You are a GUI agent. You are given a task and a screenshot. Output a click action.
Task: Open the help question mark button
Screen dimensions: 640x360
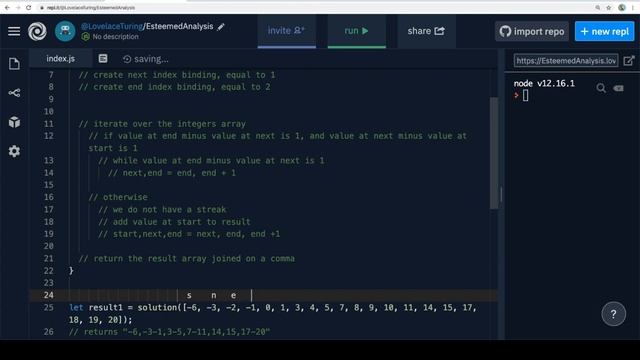pyautogui.click(x=613, y=314)
